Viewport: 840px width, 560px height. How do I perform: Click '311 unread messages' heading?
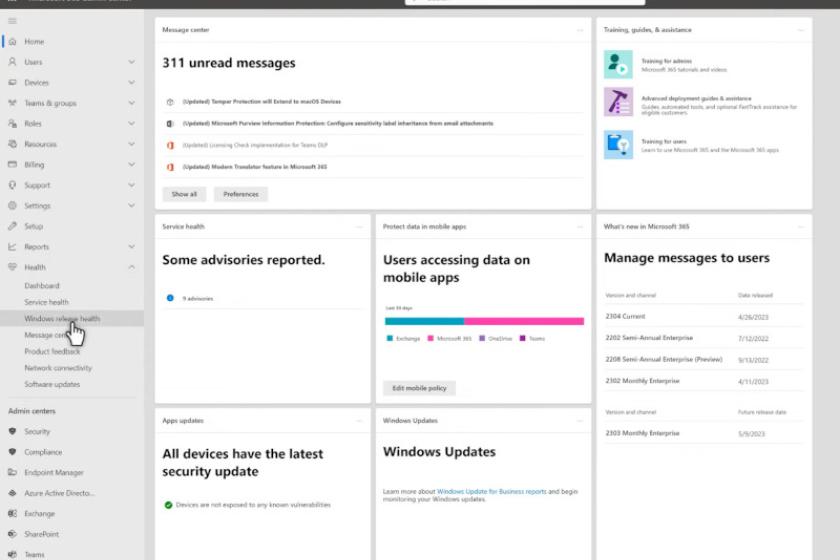click(229, 63)
